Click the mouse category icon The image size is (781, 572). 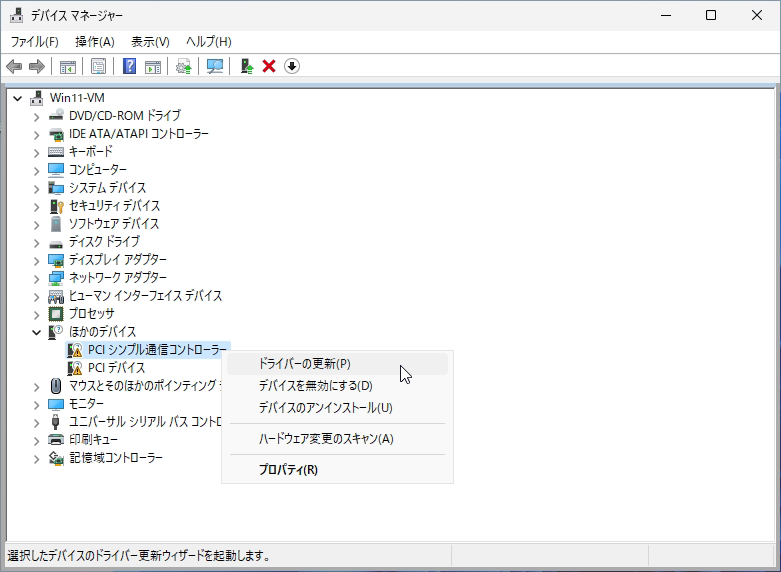coord(56,385)
